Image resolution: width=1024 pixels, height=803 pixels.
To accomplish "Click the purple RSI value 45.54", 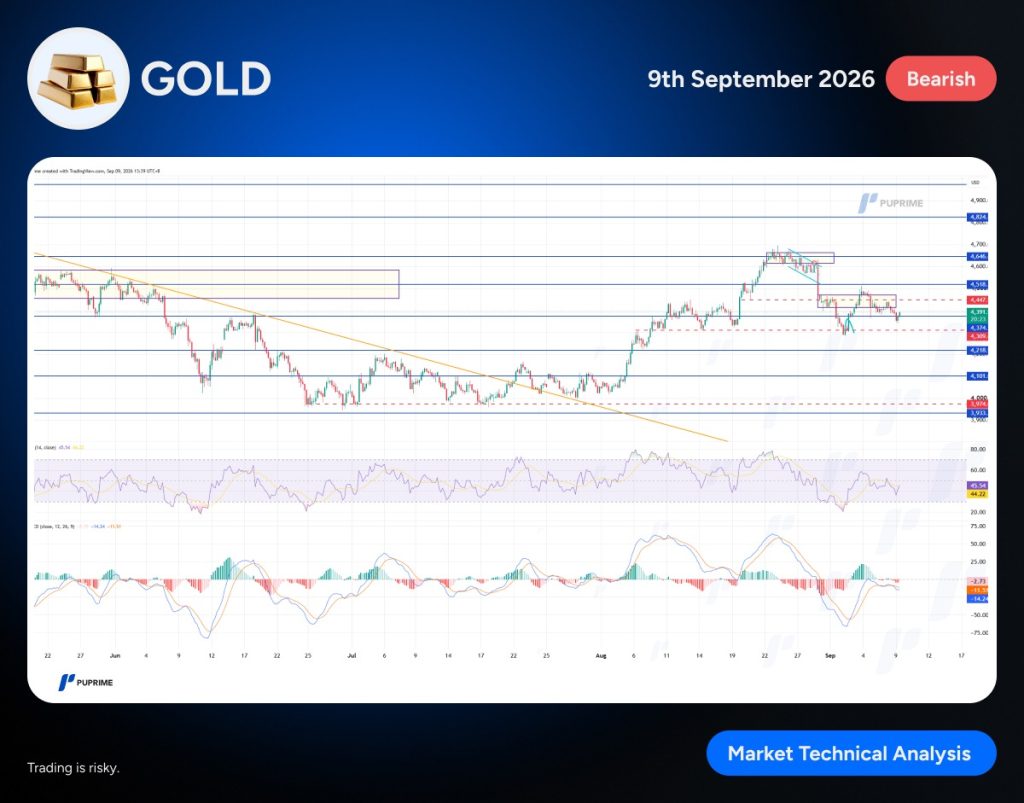I will click(978, 486).
